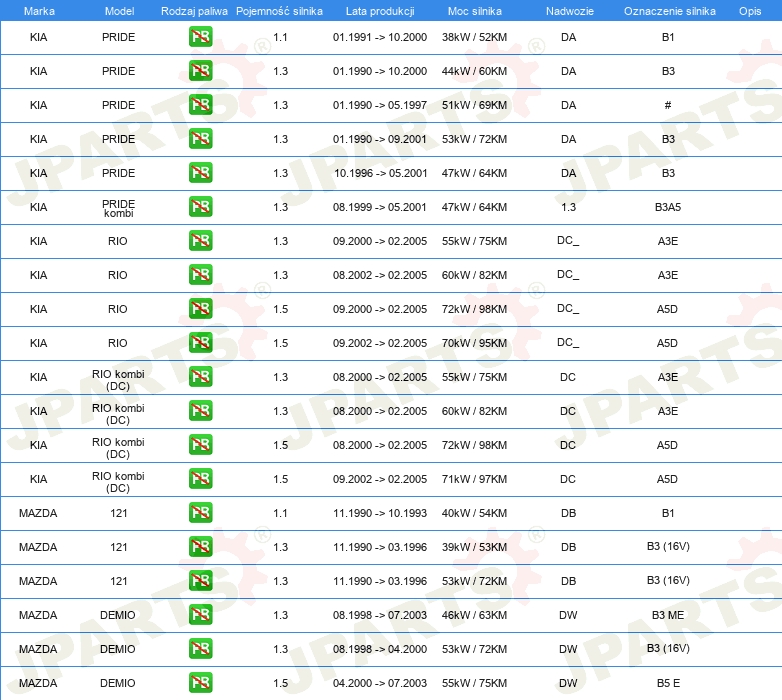
Task: Click fuel icon in KIA PRIDE 44kW row
Action: point(200,71)
